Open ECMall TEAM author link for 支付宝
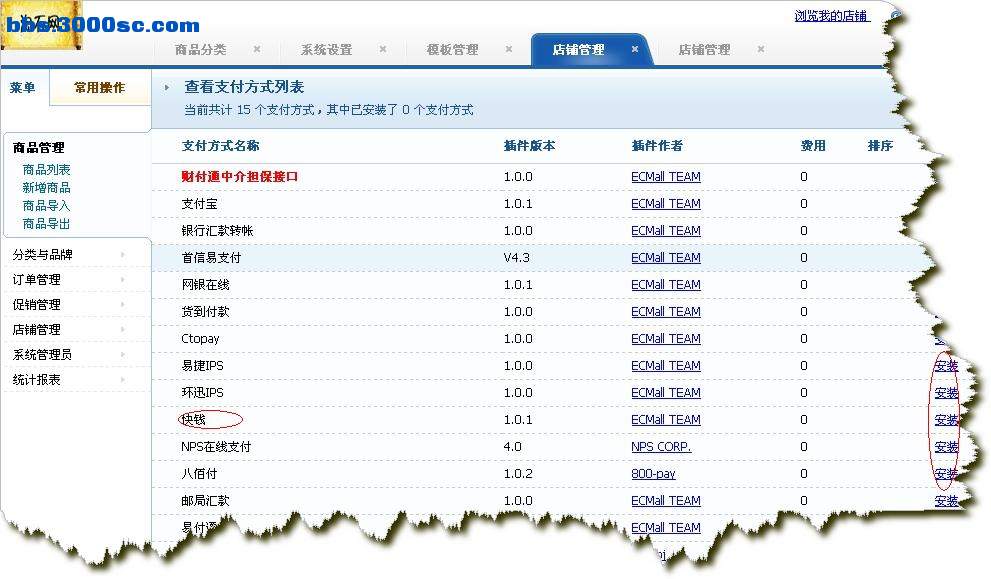991x579 pixels. (666, 204)
